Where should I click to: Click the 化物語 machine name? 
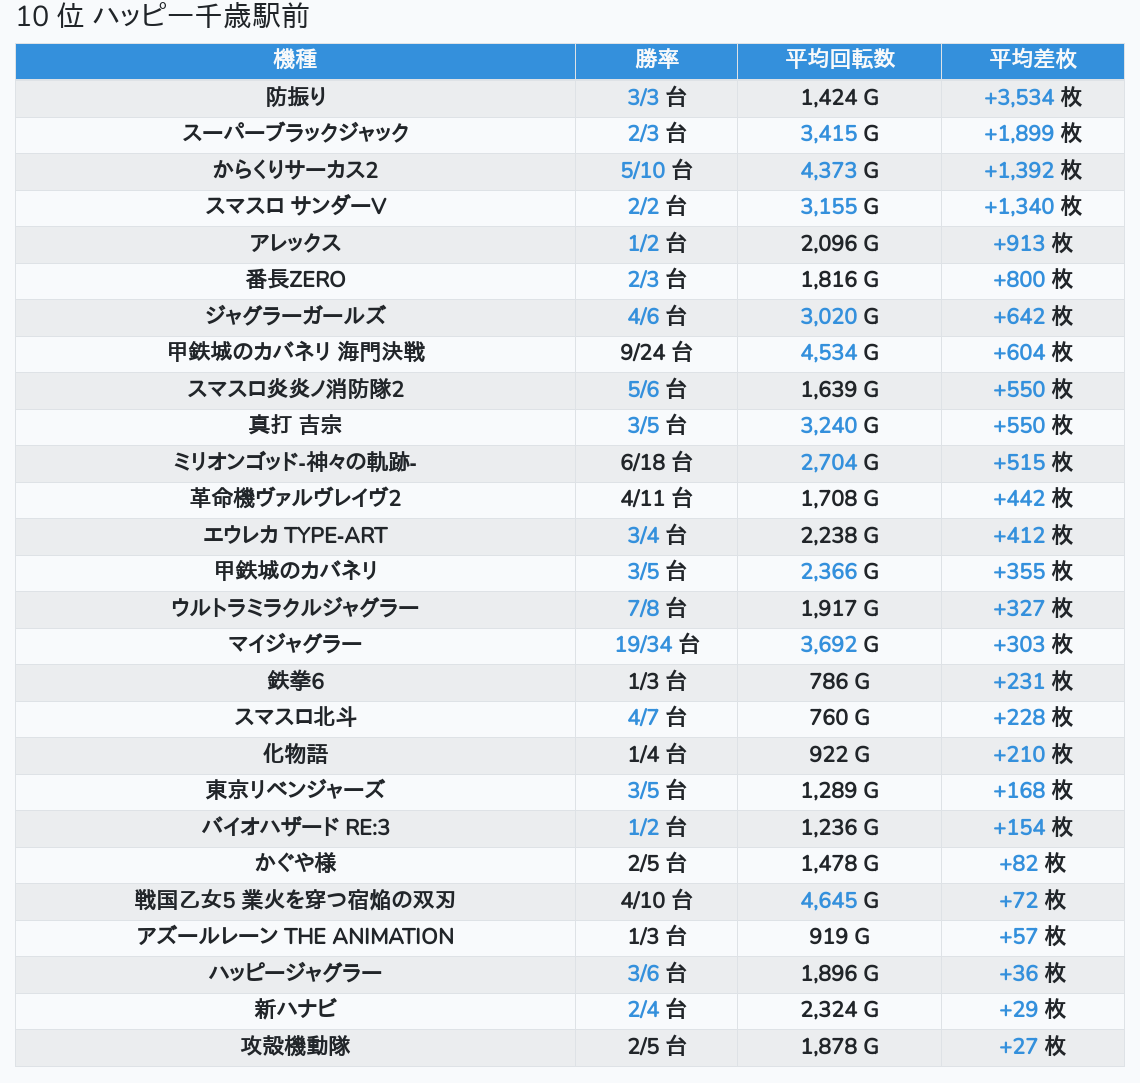295,754
